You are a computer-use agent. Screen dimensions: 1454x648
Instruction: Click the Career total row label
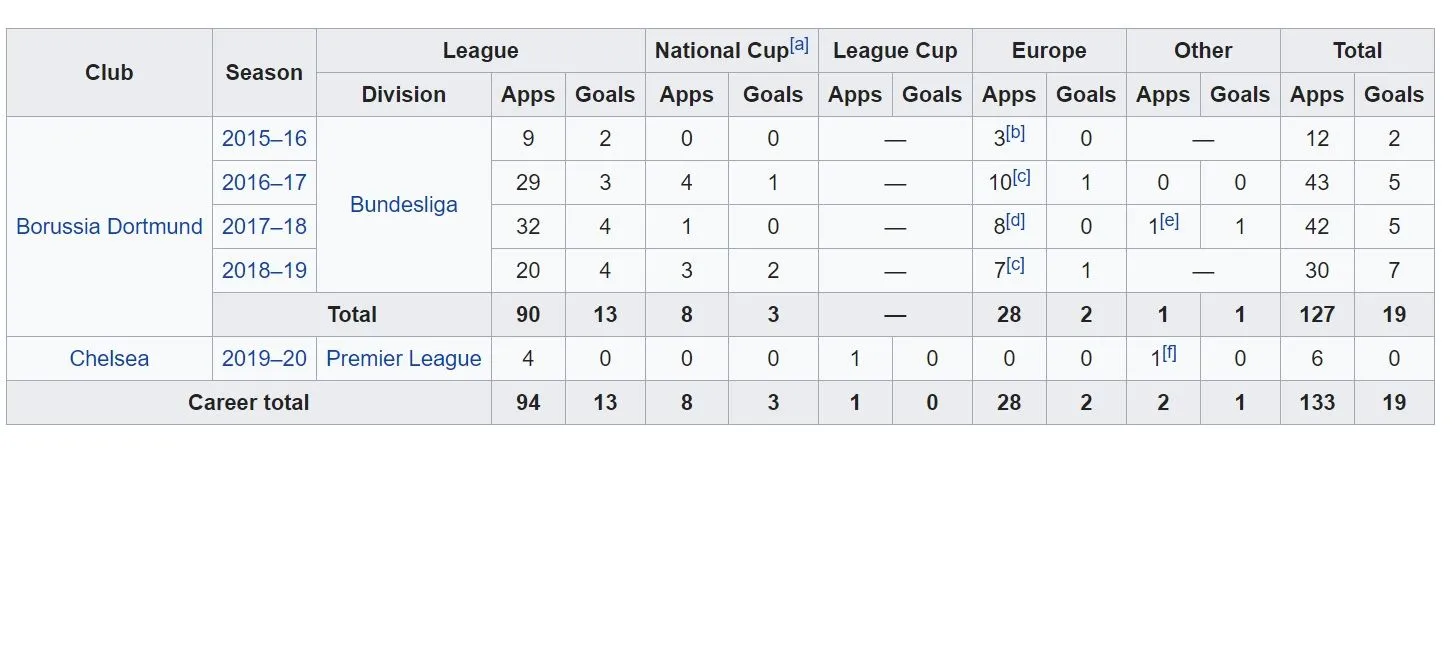coord(249,403)
